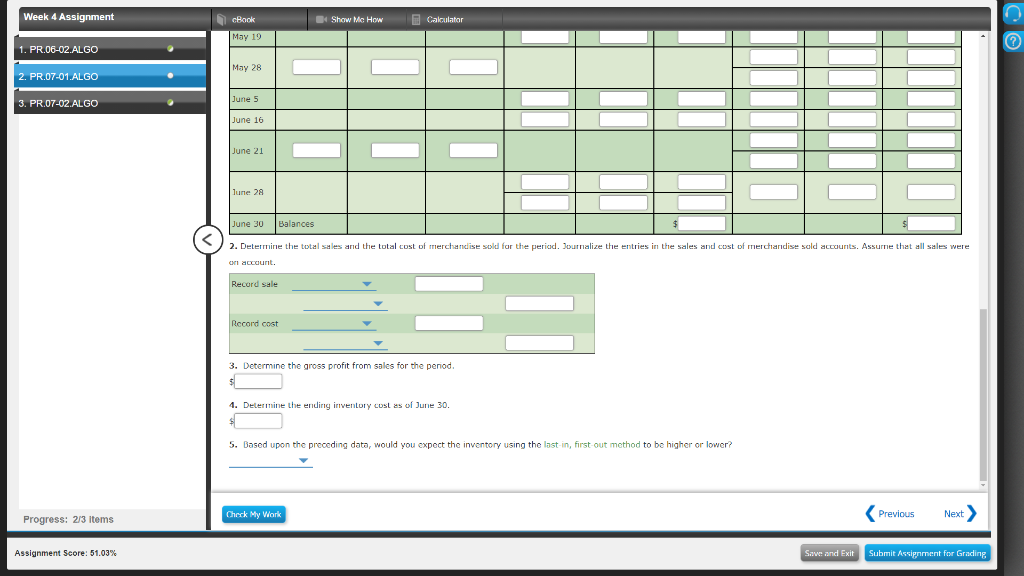The width and height of the screenshot is (1024, 576).
Task: Click Save and Exit
Action: 829,553
